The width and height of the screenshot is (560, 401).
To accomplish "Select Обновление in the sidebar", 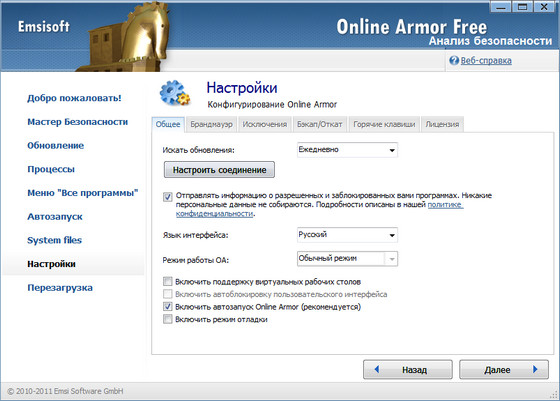I will pyautogui.click(x=55, y=145).
